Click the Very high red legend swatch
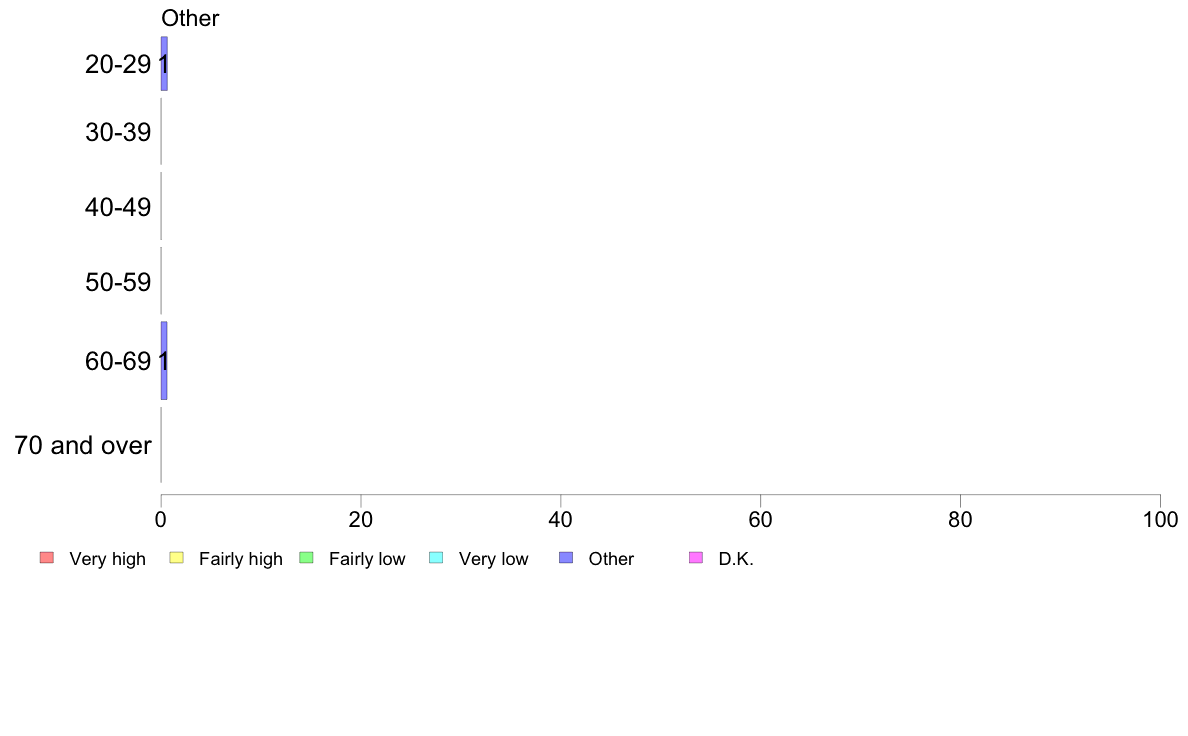The width and height of the screenshot is (1188, 736). [x=46, y=558]
